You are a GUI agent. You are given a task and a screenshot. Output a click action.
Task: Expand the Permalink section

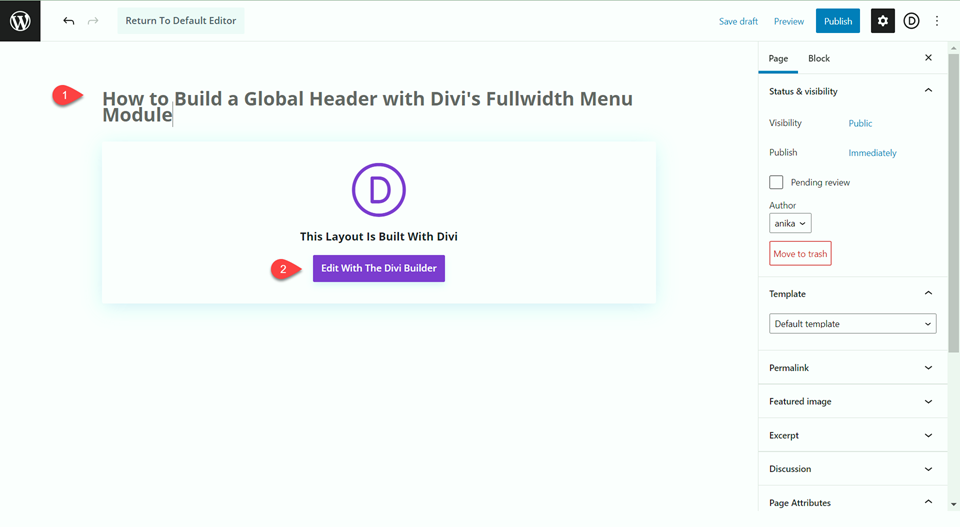click(x=852, y=368)
